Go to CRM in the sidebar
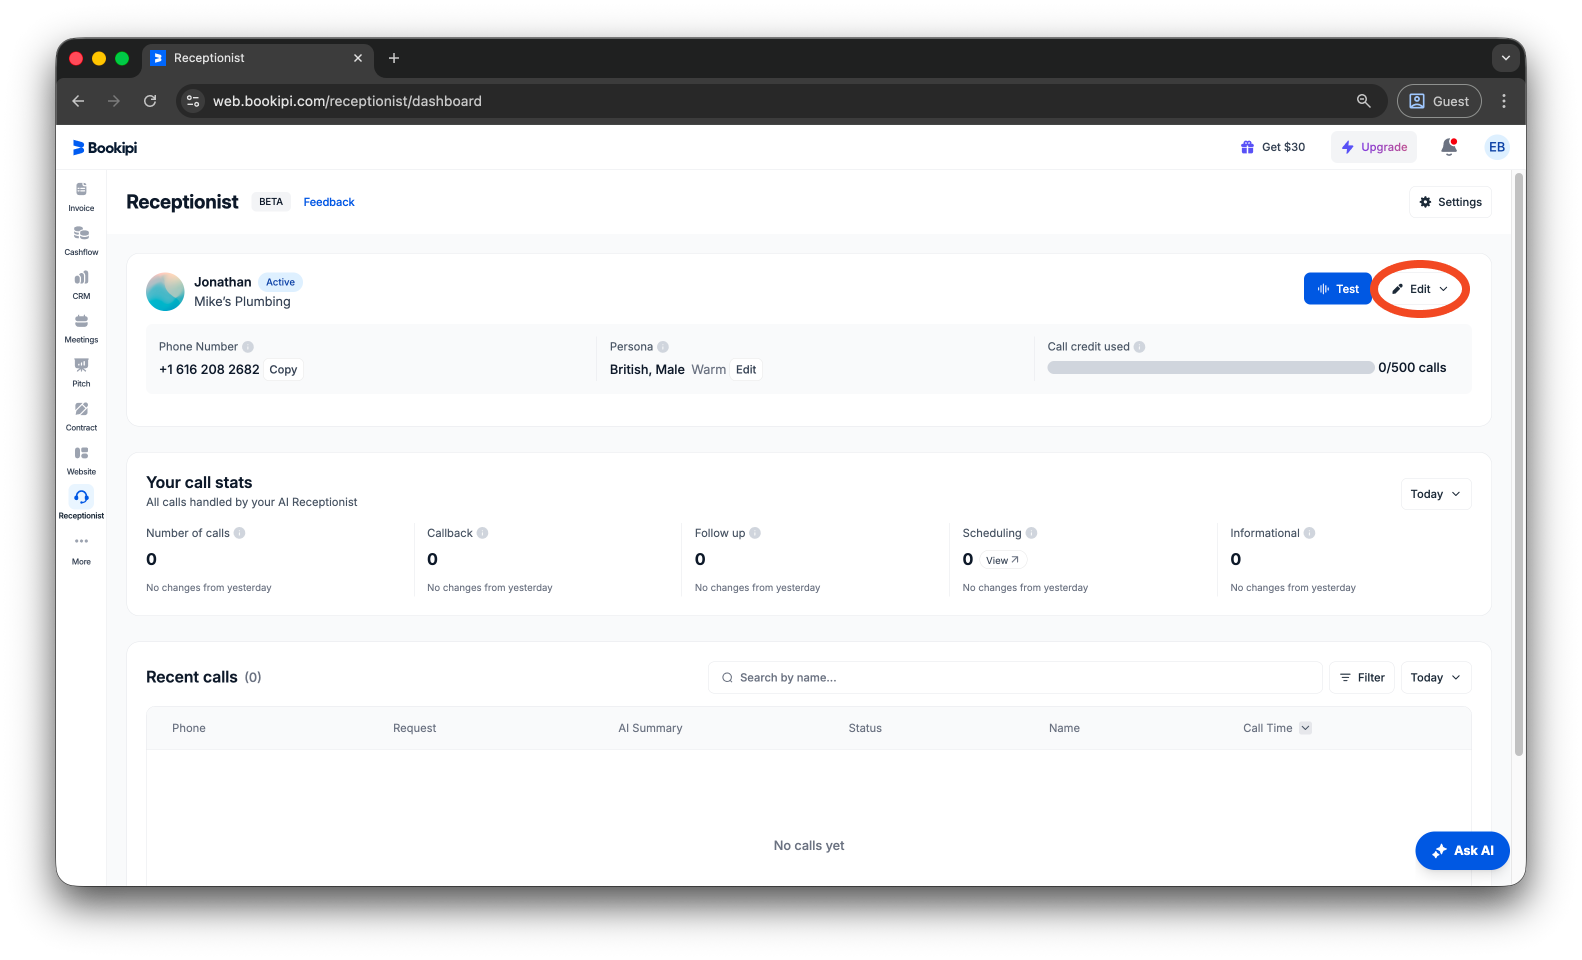 pyautogui.click(x=81, y=284)
